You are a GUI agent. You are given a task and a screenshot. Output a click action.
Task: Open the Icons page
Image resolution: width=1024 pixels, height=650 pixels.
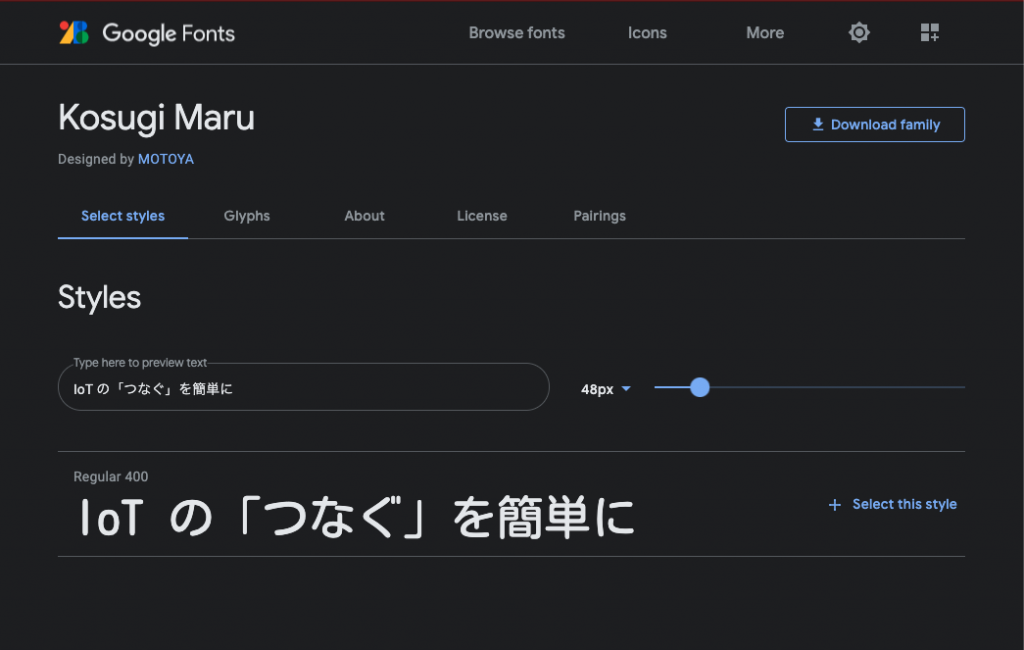click(x=647, y=33)
